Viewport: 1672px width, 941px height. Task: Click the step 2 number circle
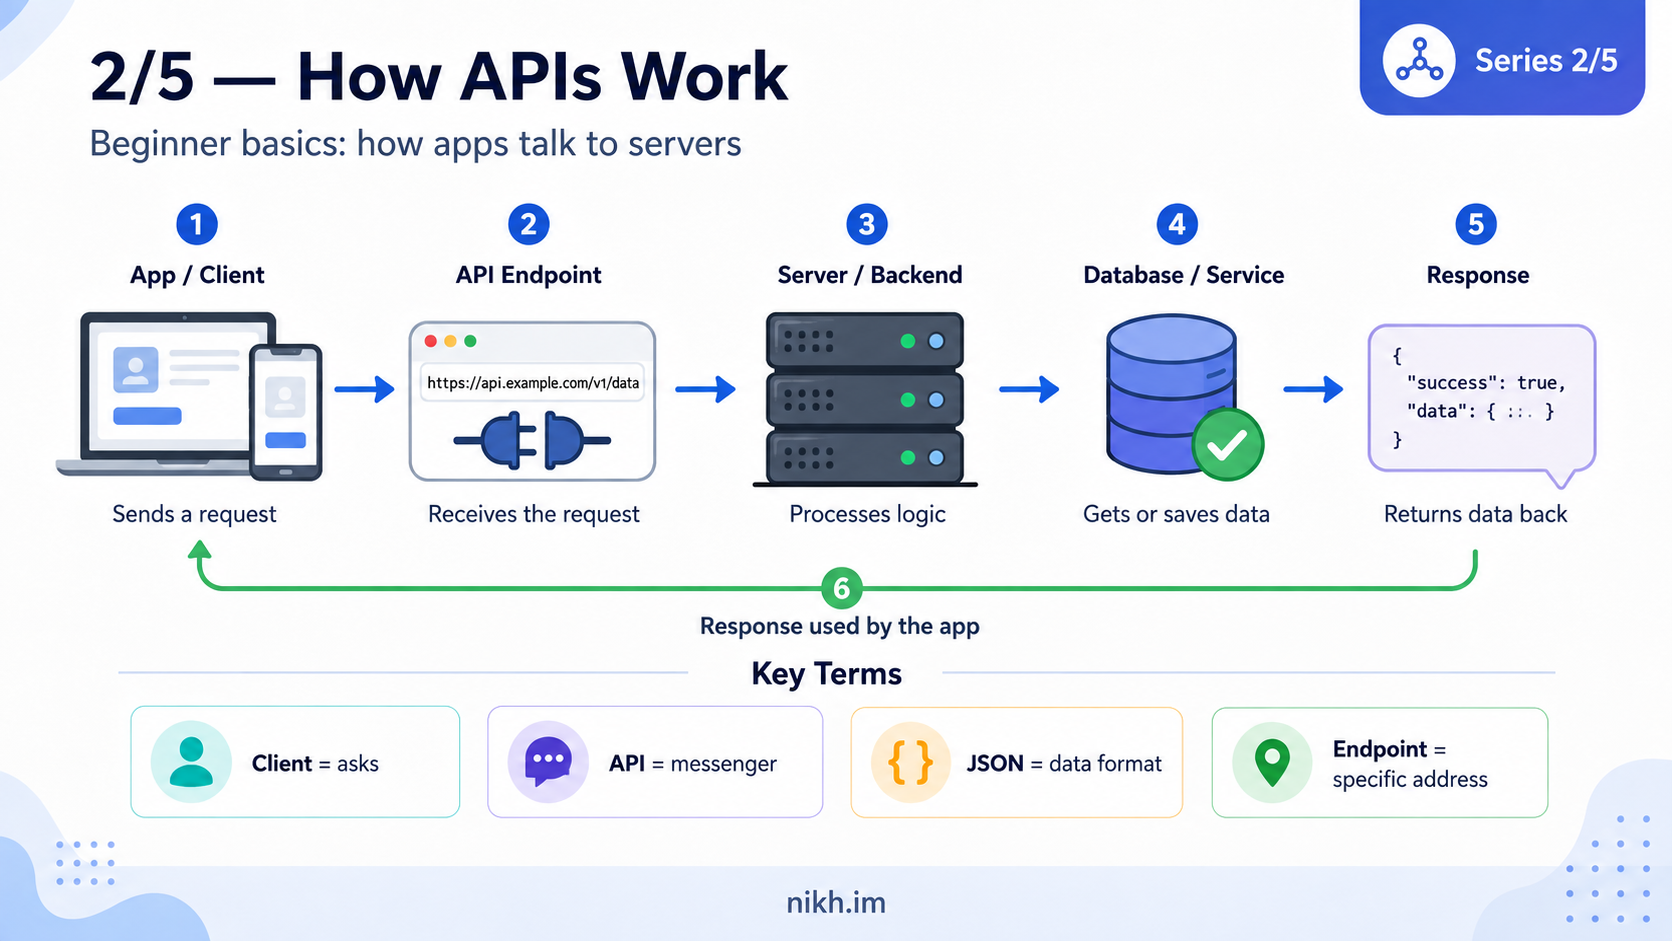(x=529, y=224)
